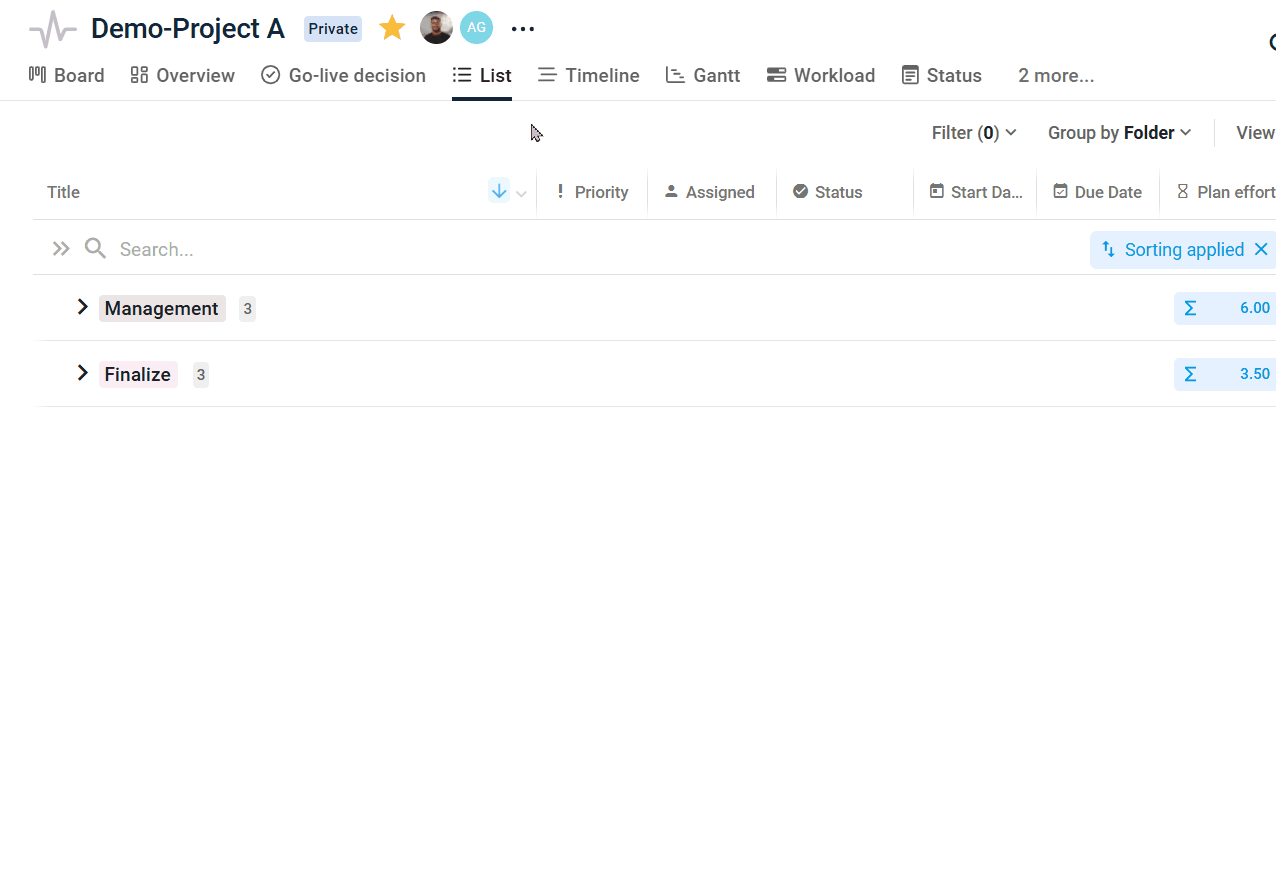Viewport: 1276px width, 878px height.
Task: Open the Filter dropdown
Action: (x=973, y=133)
